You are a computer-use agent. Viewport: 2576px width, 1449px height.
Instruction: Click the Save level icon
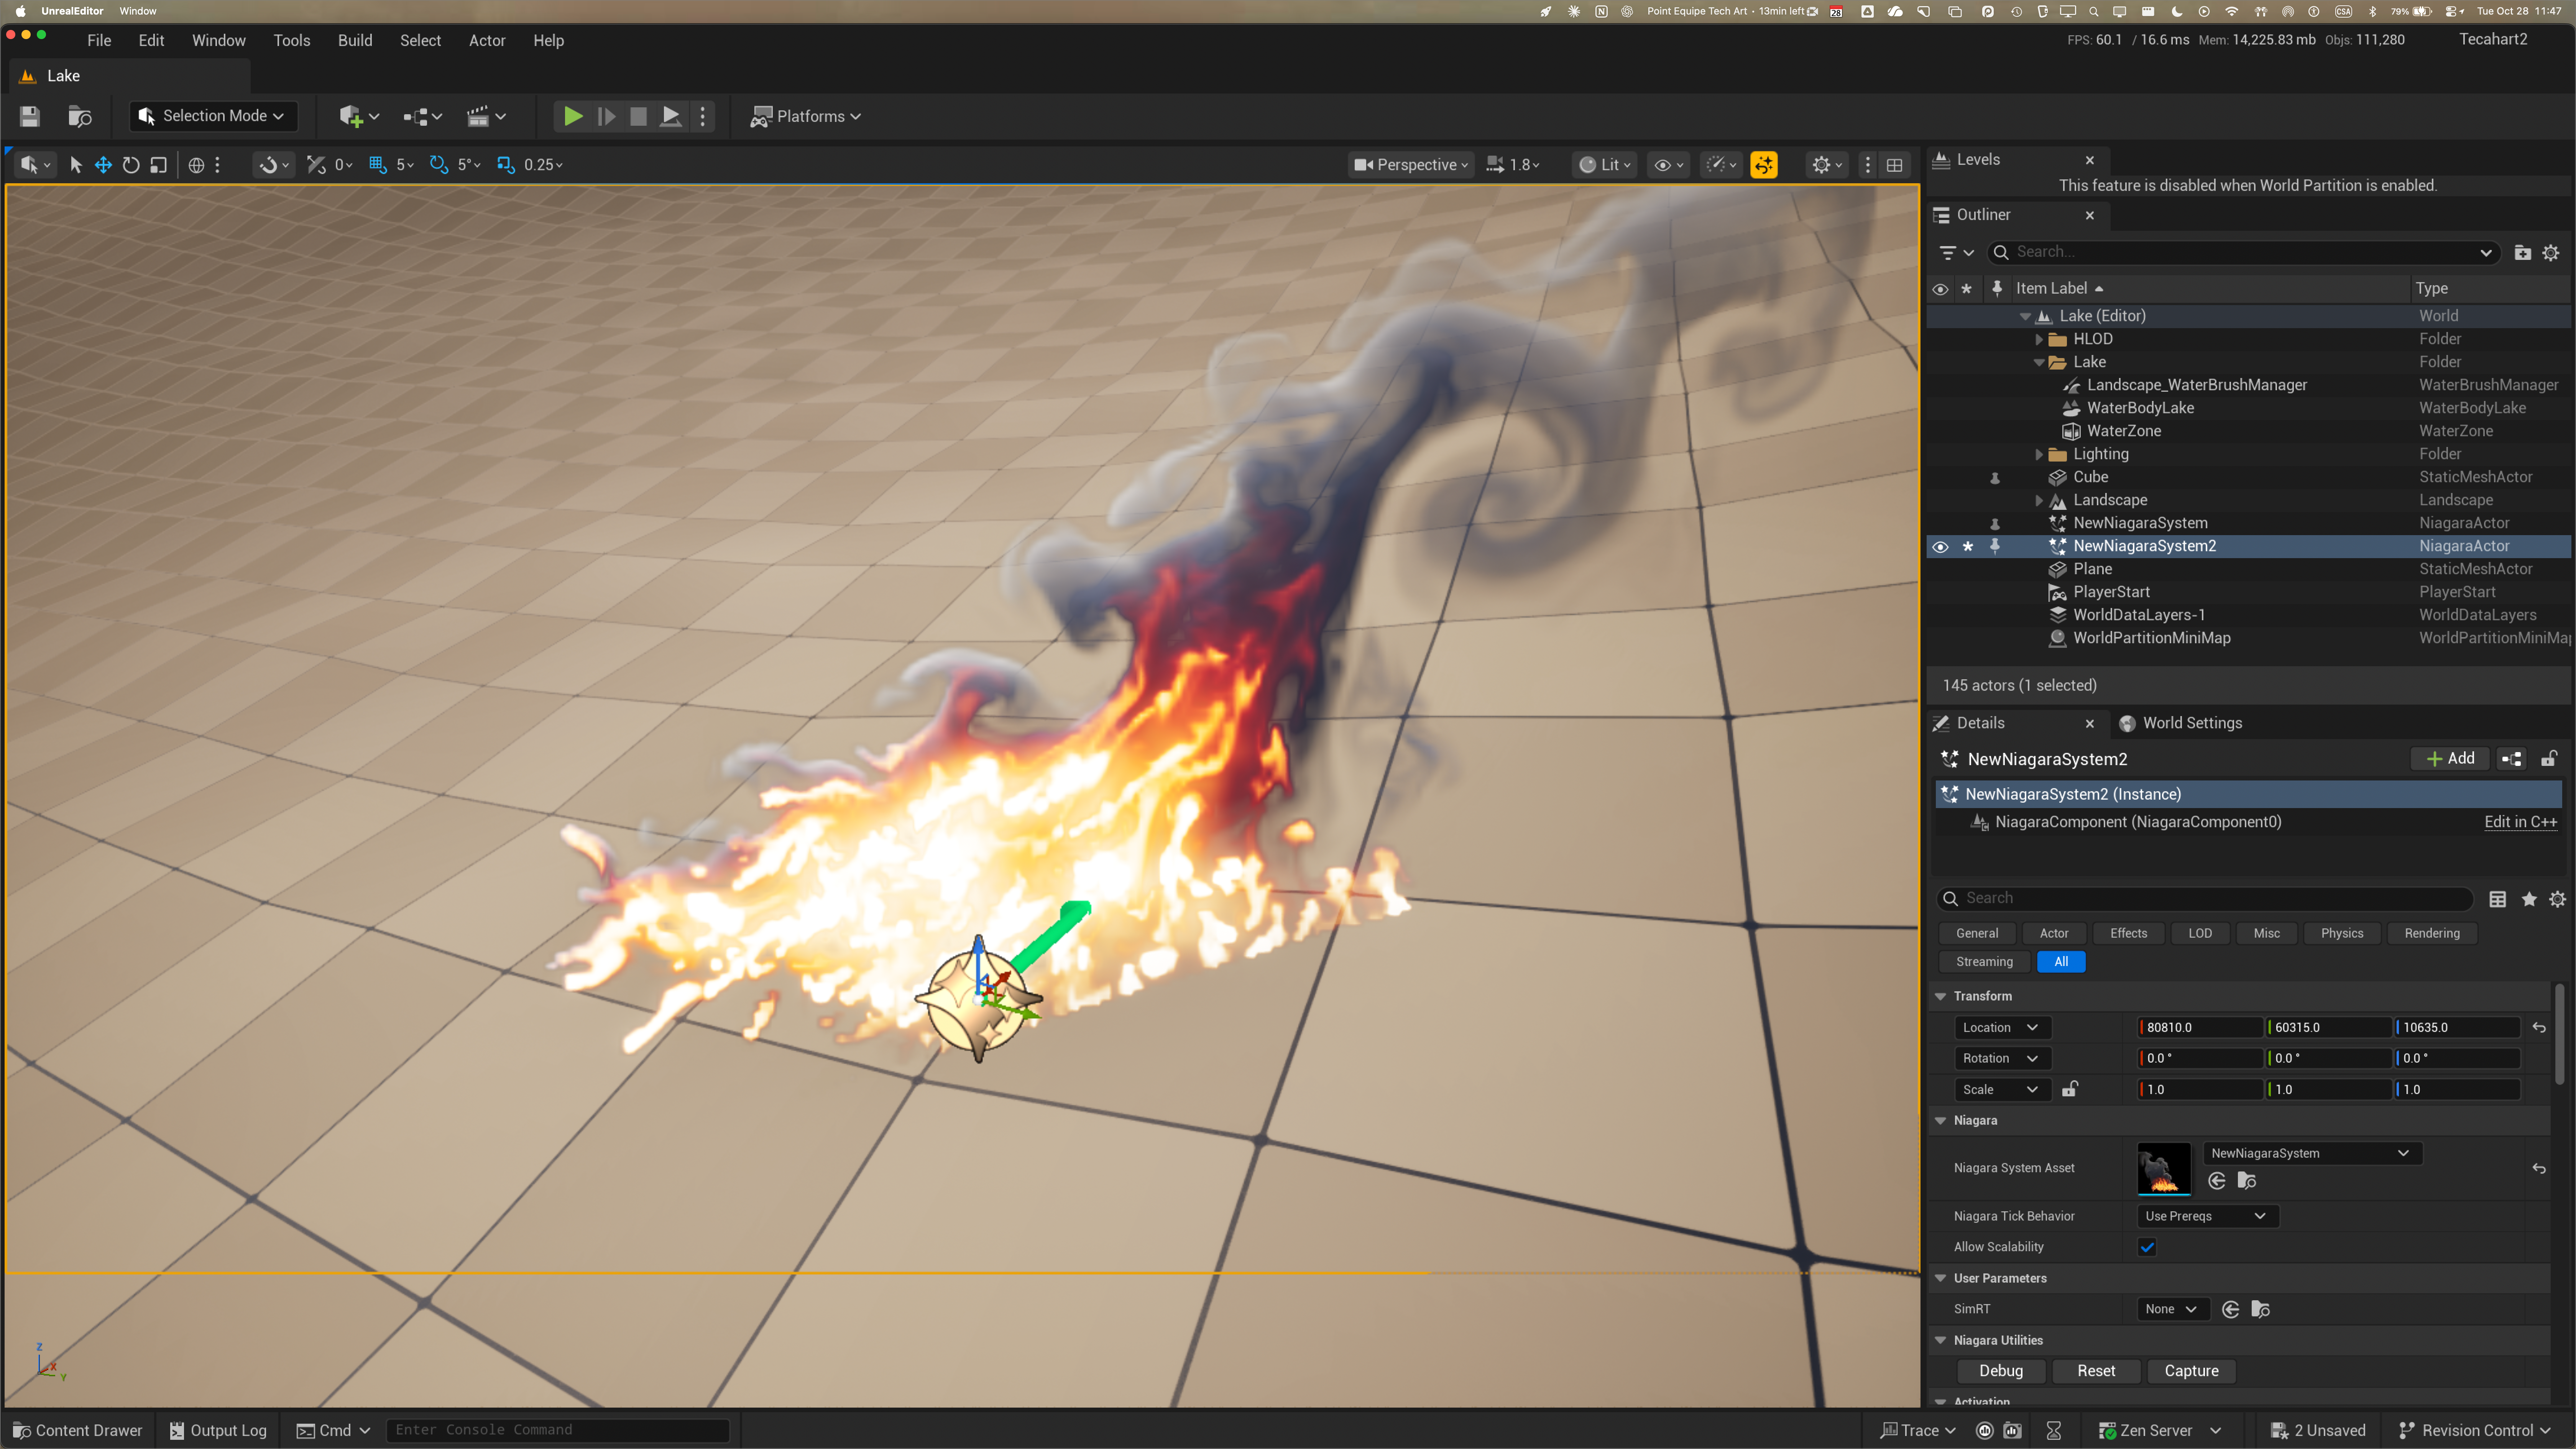(29, 116)
